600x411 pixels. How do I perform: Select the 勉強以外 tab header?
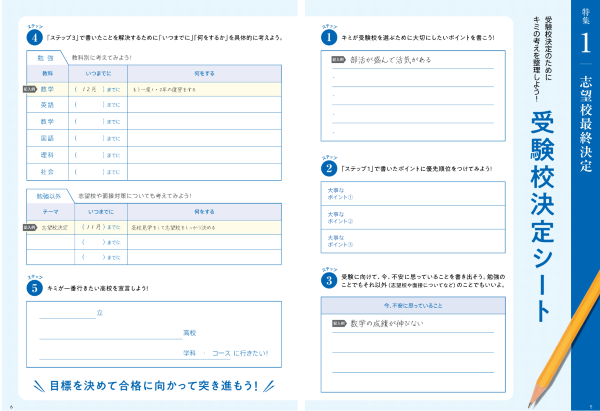pyautogui.click(x=47, y=196)
